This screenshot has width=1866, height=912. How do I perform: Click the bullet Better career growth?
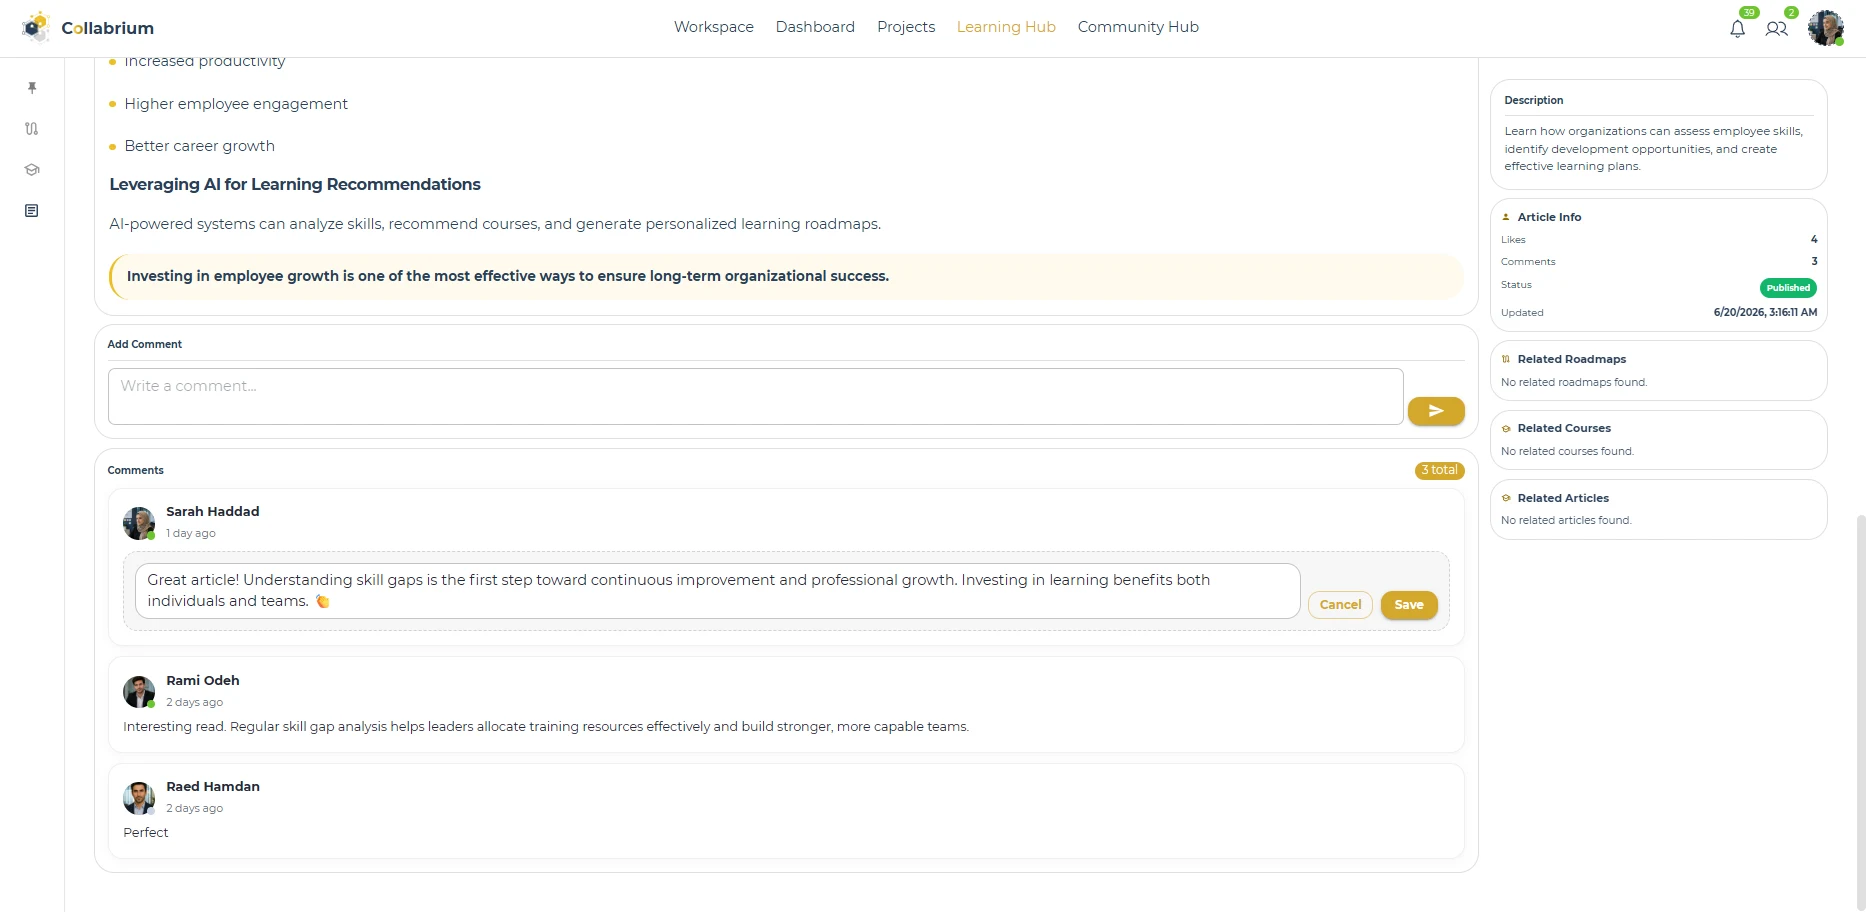coord(200,146)
